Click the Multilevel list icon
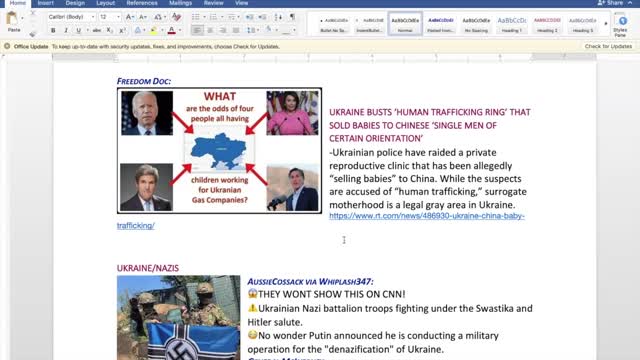 tap(231, 17)
